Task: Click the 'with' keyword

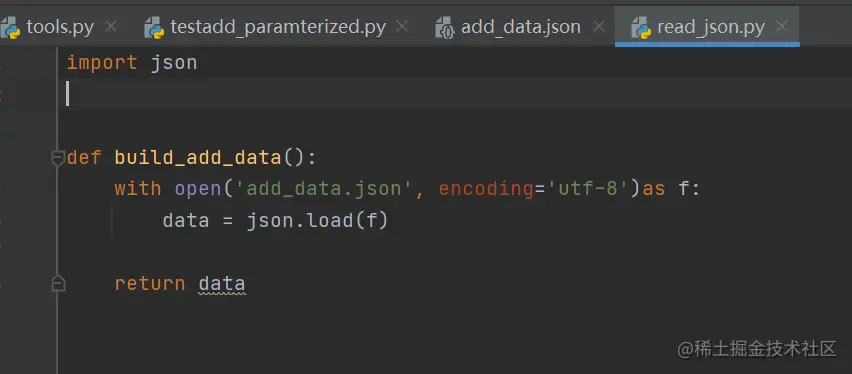Action: [x=138, y=189]
